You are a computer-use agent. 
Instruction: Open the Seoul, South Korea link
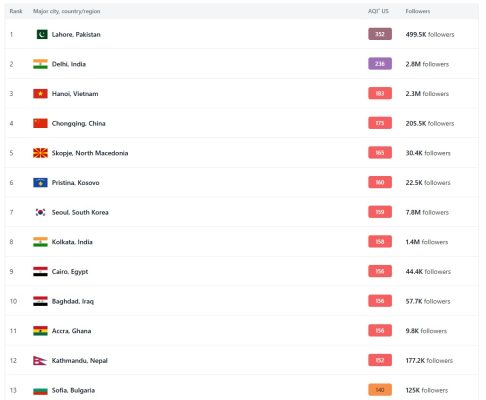[x=80, y=212]
